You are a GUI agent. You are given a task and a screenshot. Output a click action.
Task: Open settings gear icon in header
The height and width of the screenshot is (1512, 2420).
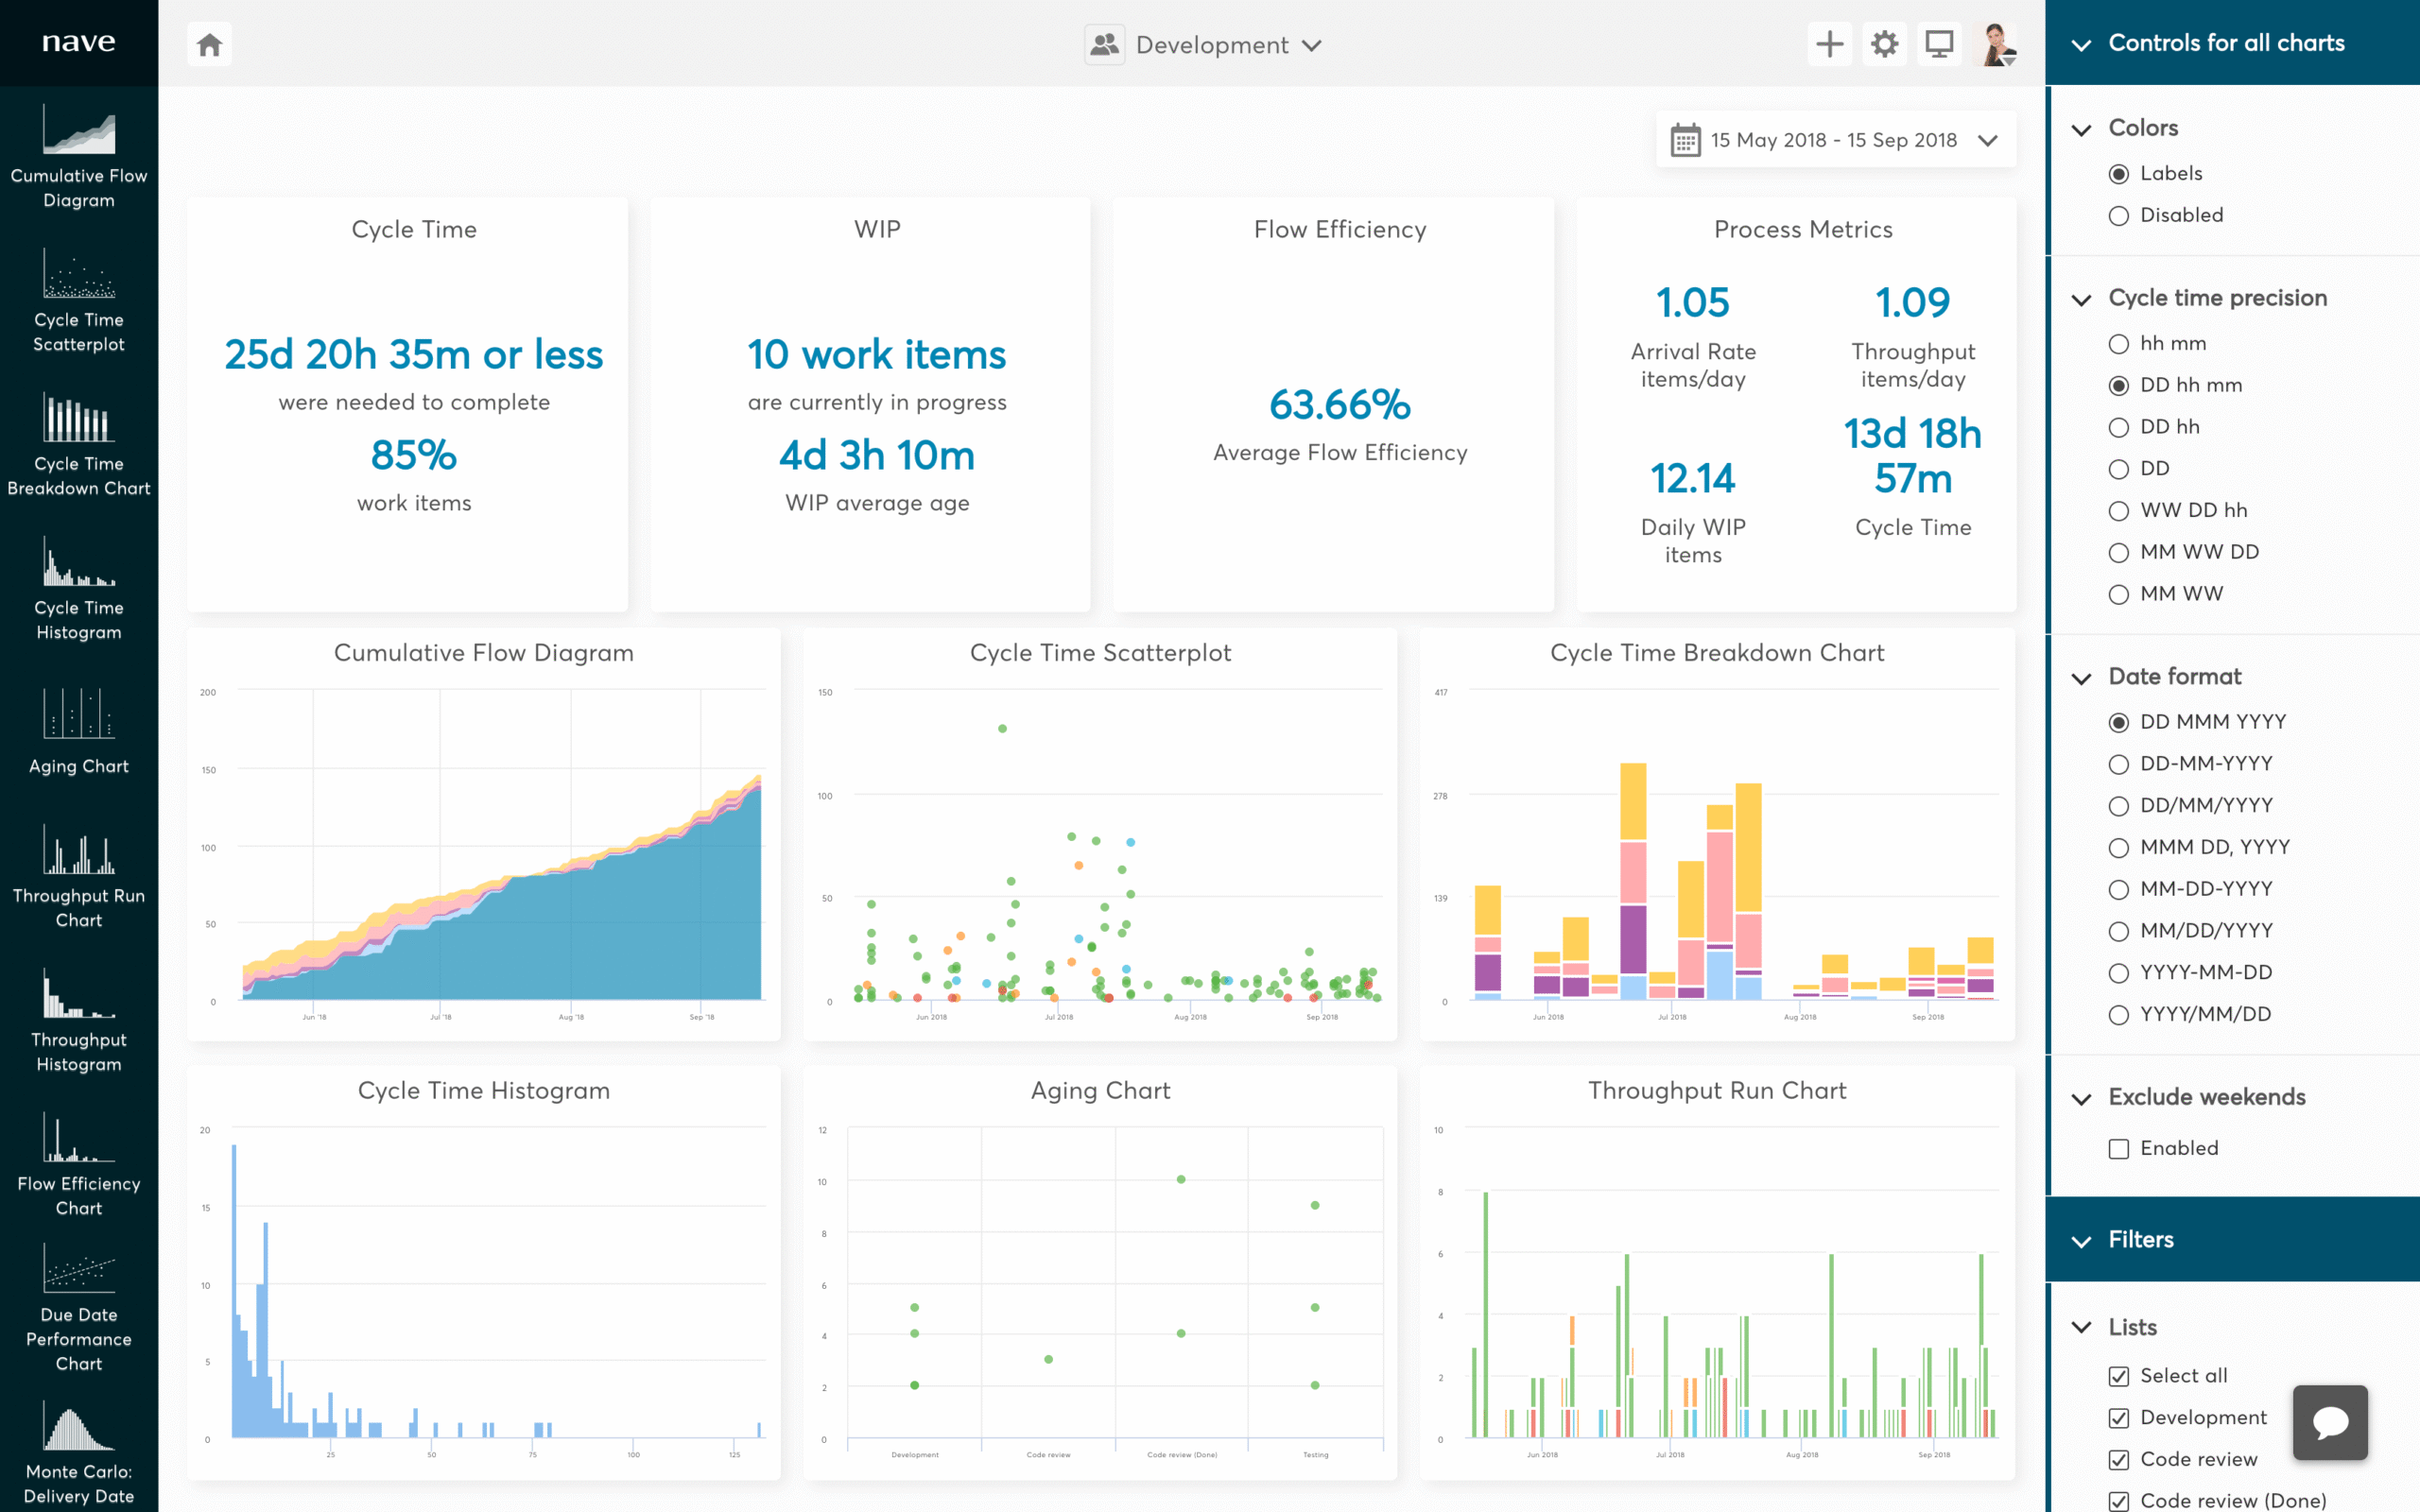point(1884,45)
